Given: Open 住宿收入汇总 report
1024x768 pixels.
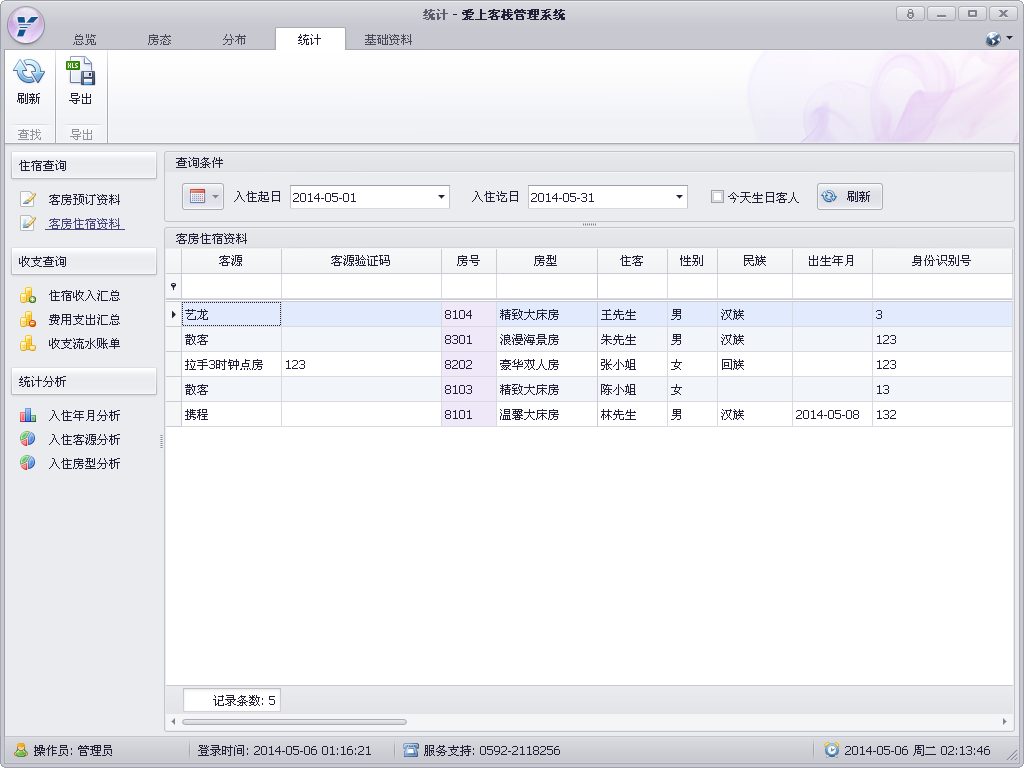Looking at the screenshot, I should coord(84,296).
